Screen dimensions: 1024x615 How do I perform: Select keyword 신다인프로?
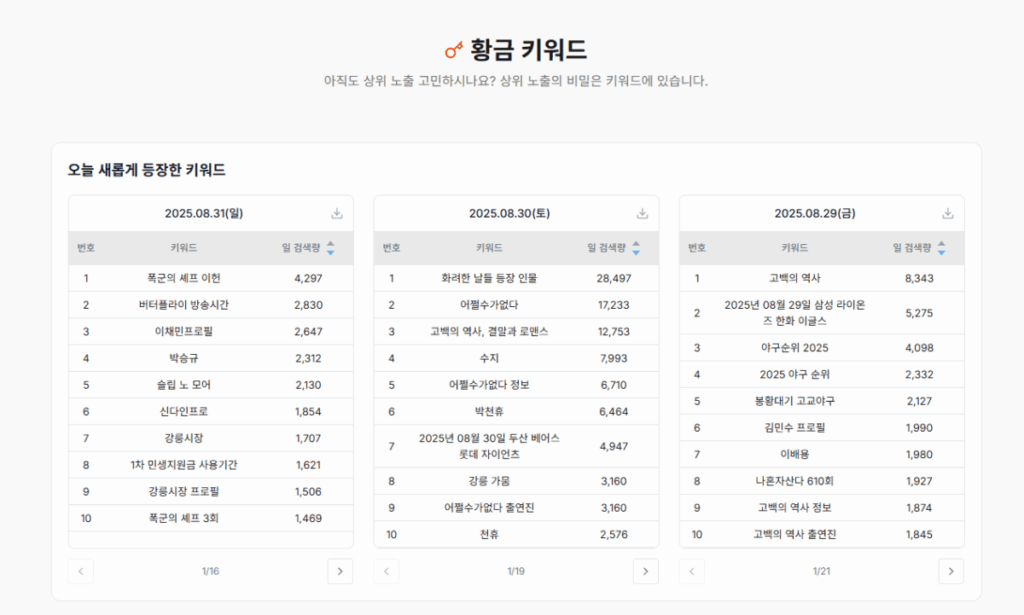[x=184, y=412]
